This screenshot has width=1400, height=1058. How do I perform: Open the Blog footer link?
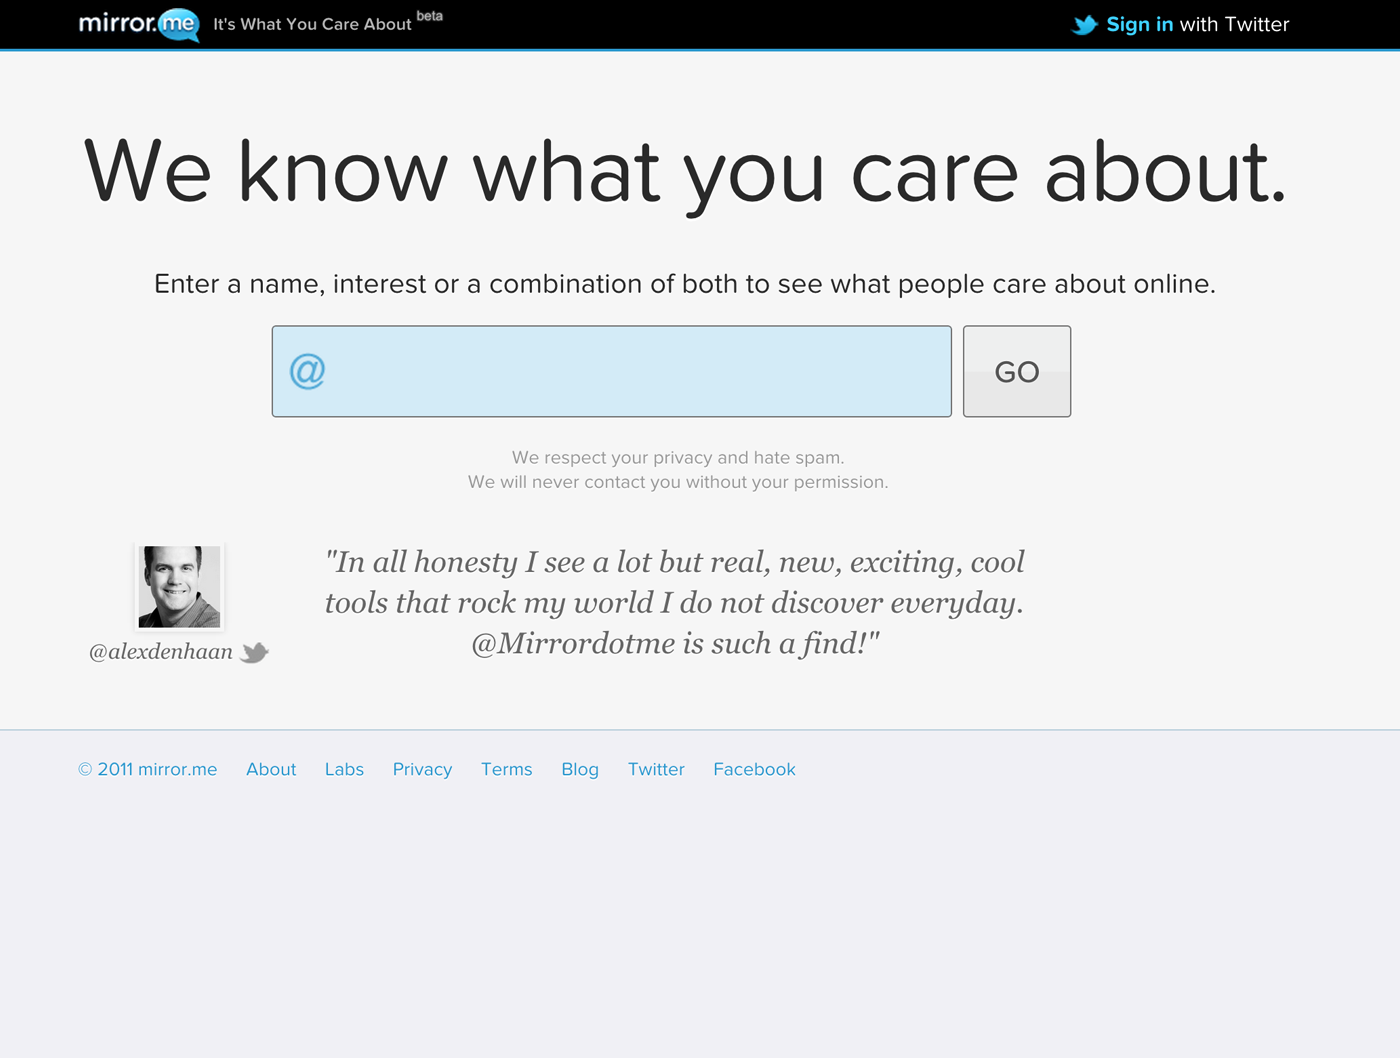pos(580,769)
